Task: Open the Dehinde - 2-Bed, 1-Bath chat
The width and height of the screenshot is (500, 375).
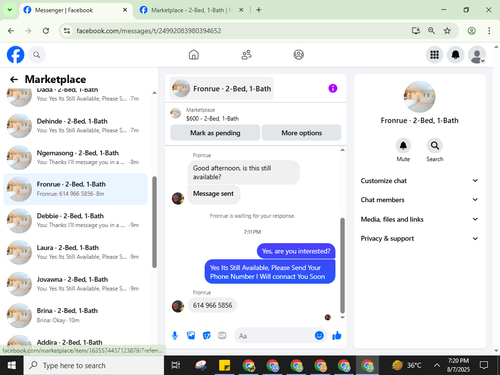Action: [76, 126]
